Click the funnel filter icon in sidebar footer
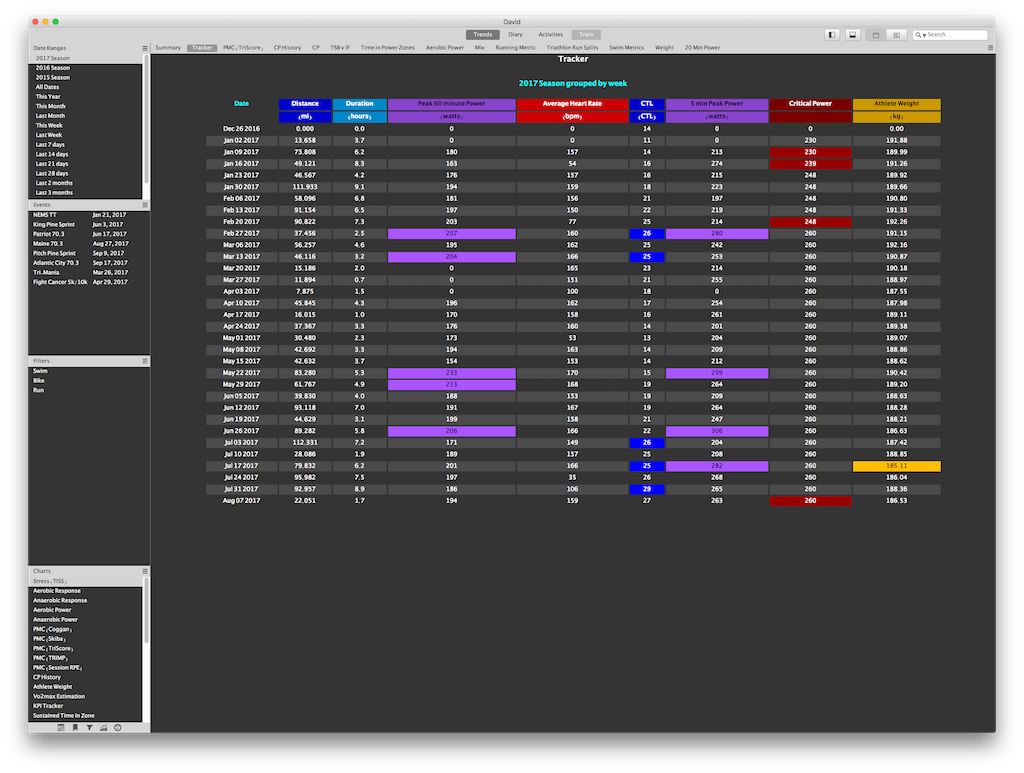Screen dimensions: 1024x773 click(x=89, y=727)
